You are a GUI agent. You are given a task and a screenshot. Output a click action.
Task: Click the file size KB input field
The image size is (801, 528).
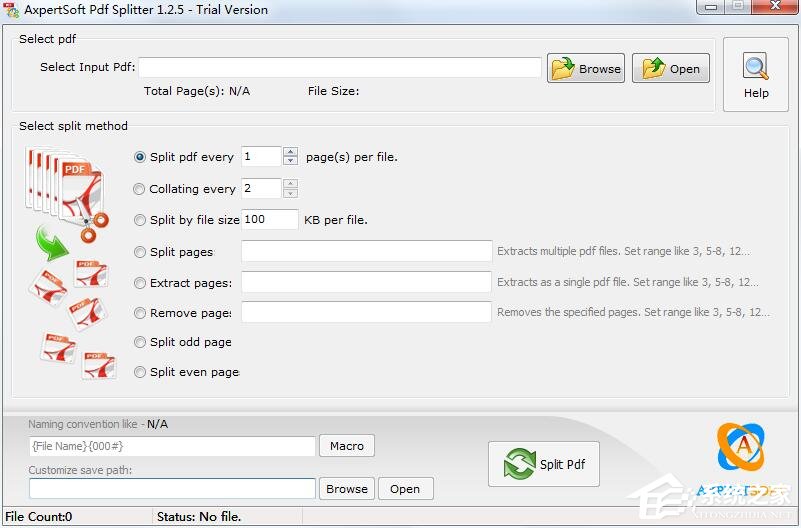click(269, 220)
